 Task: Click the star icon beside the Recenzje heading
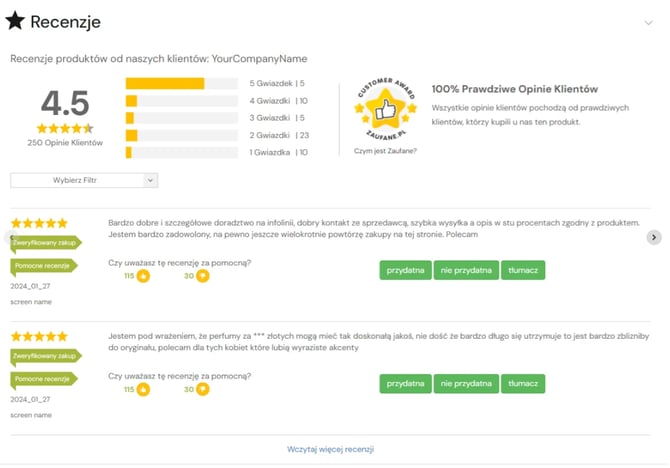(16, 21)
